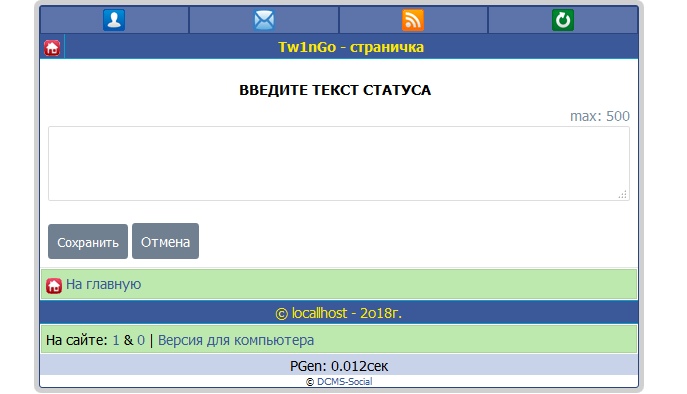
Task: Click the Tw1nGo - страничка title
Action: coord(351,47)
